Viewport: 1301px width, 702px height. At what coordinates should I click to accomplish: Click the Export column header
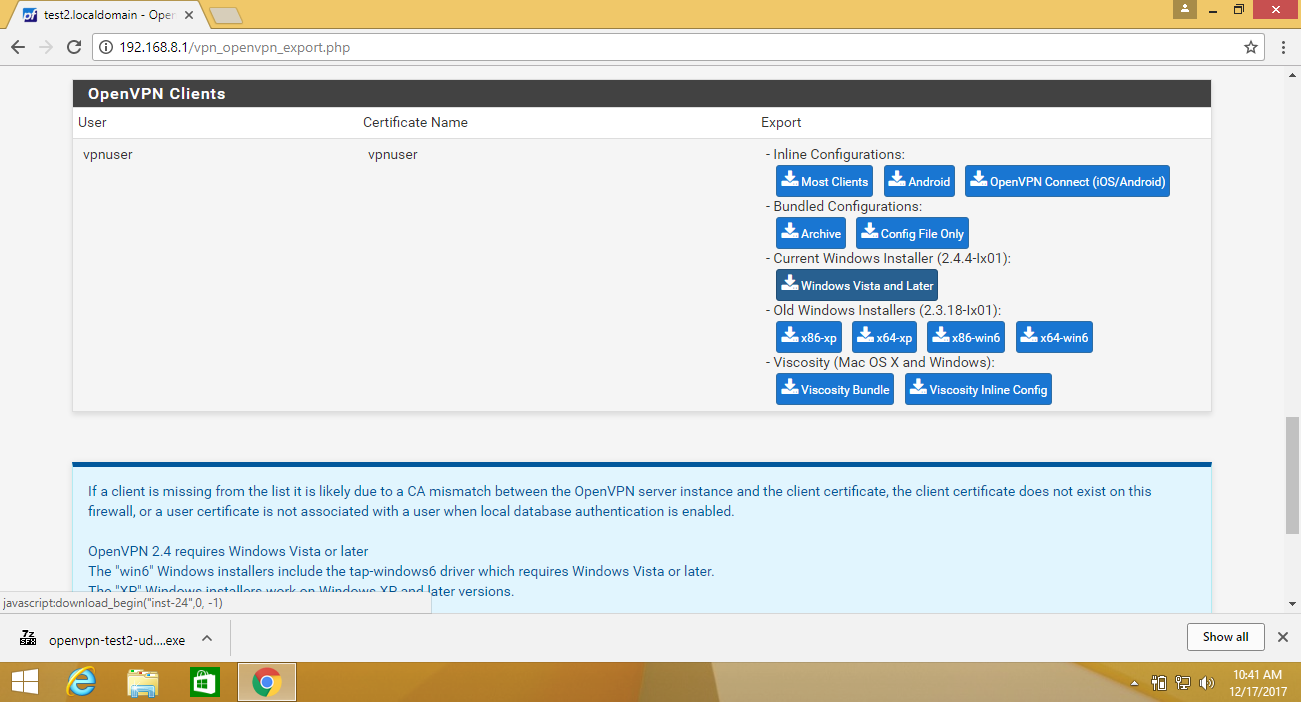pyautogui.click(x=781, y=122)
